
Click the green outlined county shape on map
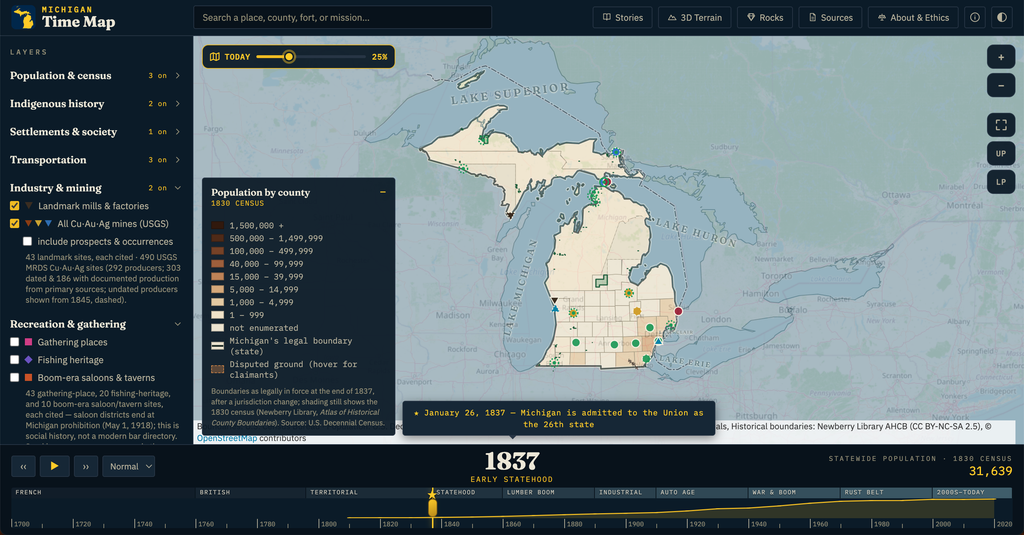(x=601, y=282)
